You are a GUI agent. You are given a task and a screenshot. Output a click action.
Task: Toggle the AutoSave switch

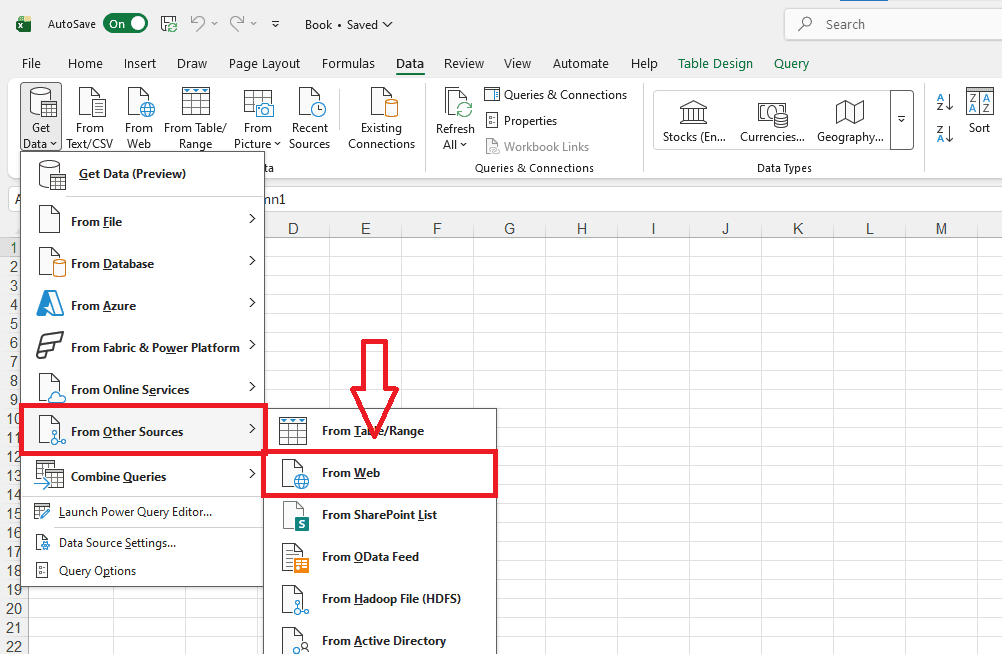125,24
